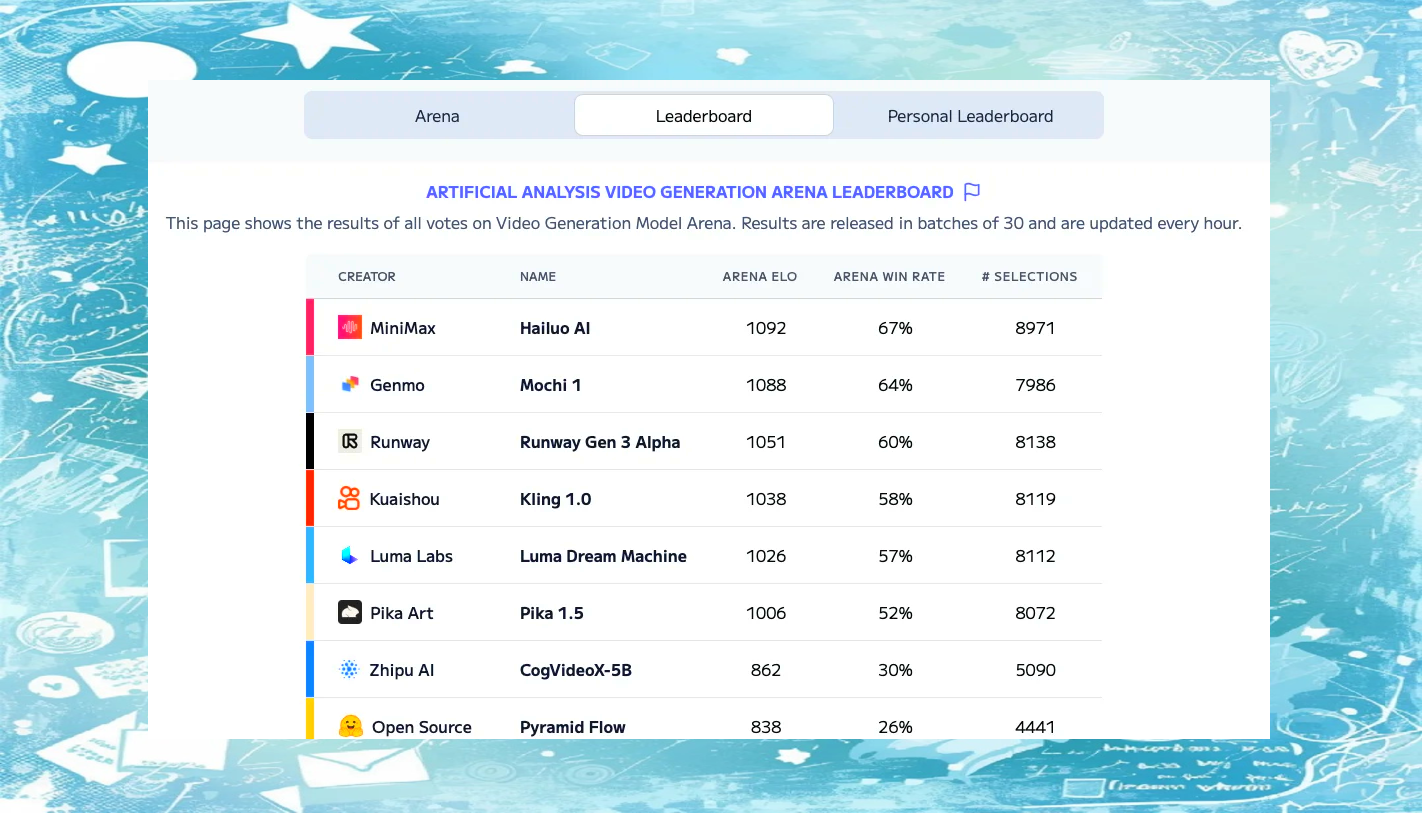1422x813 pixels.
Task: Select the Leaderboard tab
Action: tap(704, 116)
